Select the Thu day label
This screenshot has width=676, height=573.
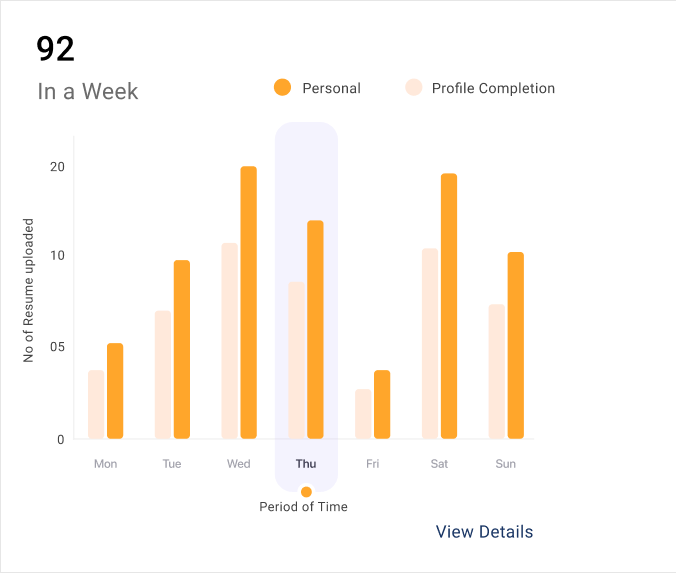tap(306, 464)
